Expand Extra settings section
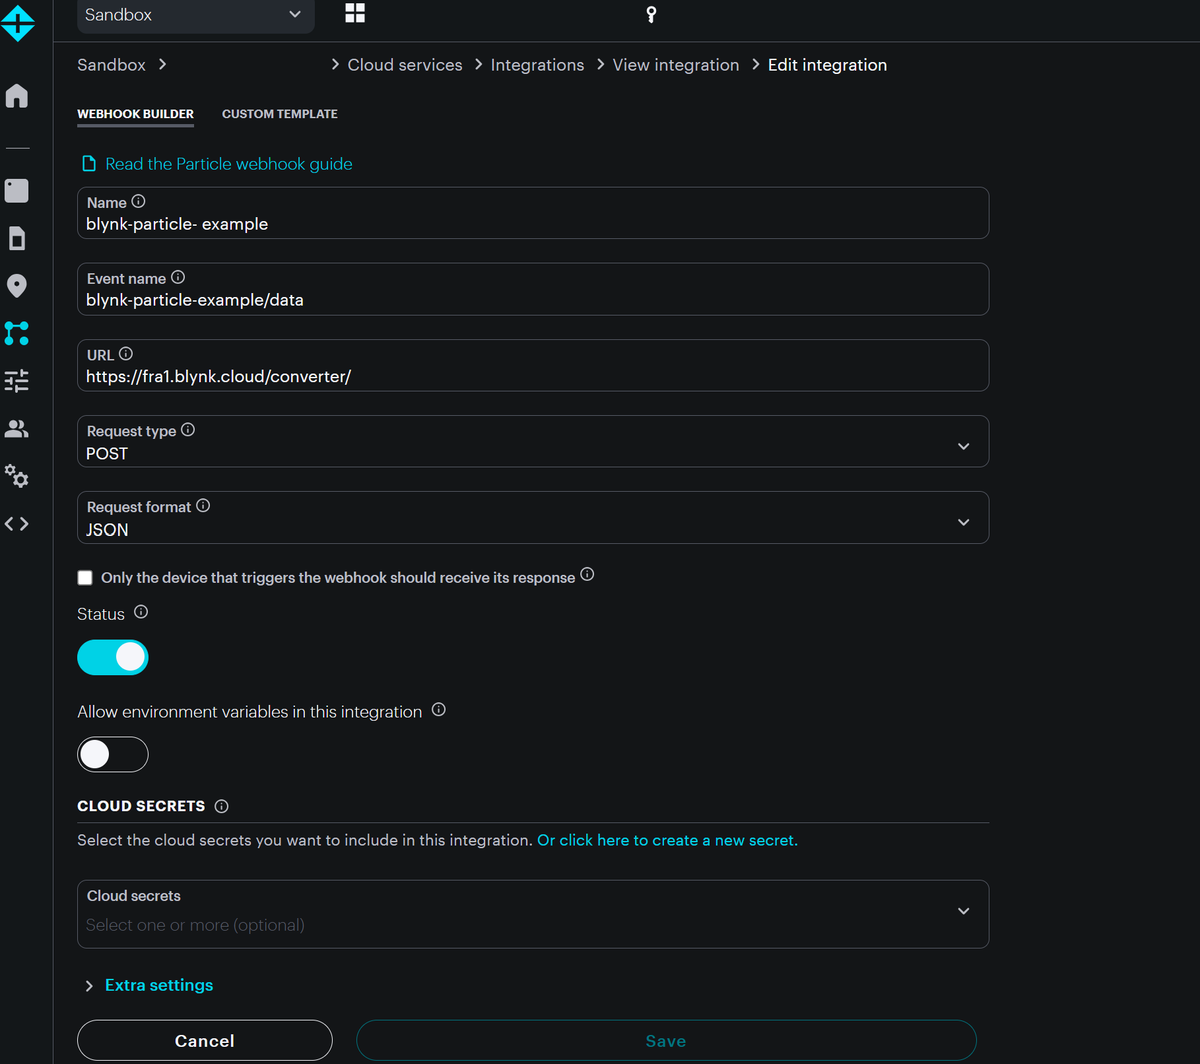The width and height of the screenshot is (1200, 1064). (149, 985)
